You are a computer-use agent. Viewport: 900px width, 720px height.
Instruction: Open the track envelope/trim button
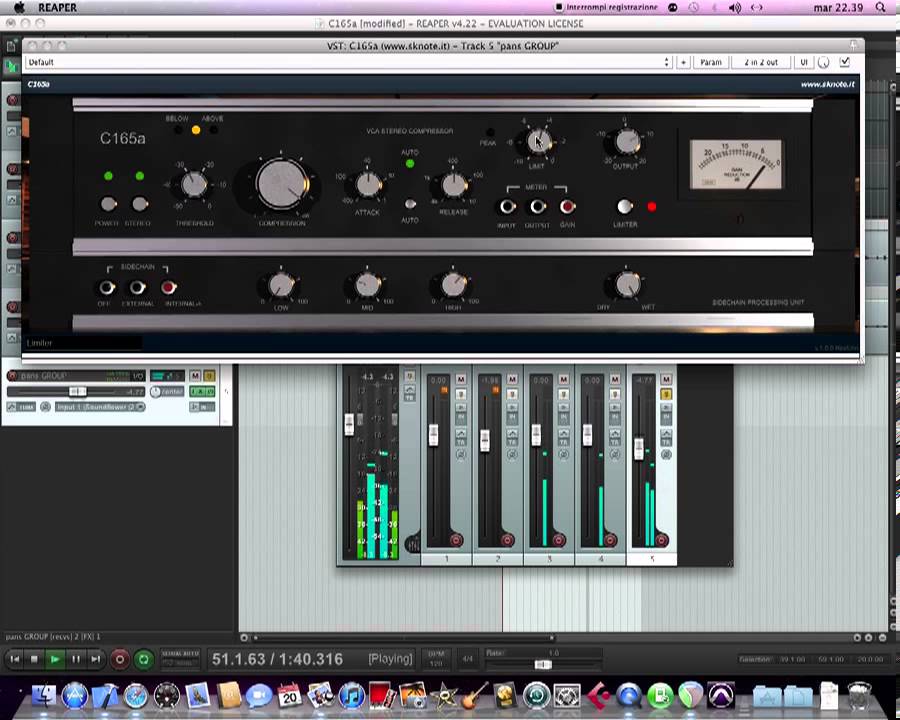pos(21,407)
